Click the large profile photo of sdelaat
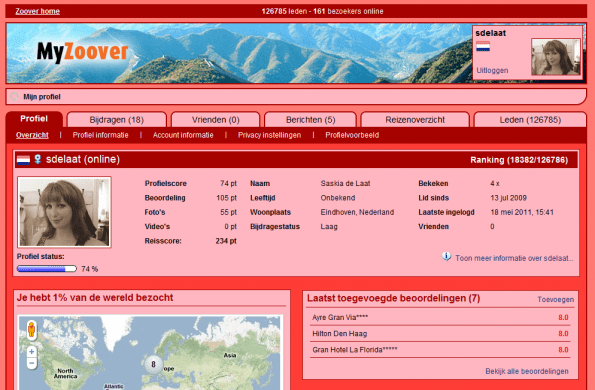595x390 pixels. [x=64, y=212]
